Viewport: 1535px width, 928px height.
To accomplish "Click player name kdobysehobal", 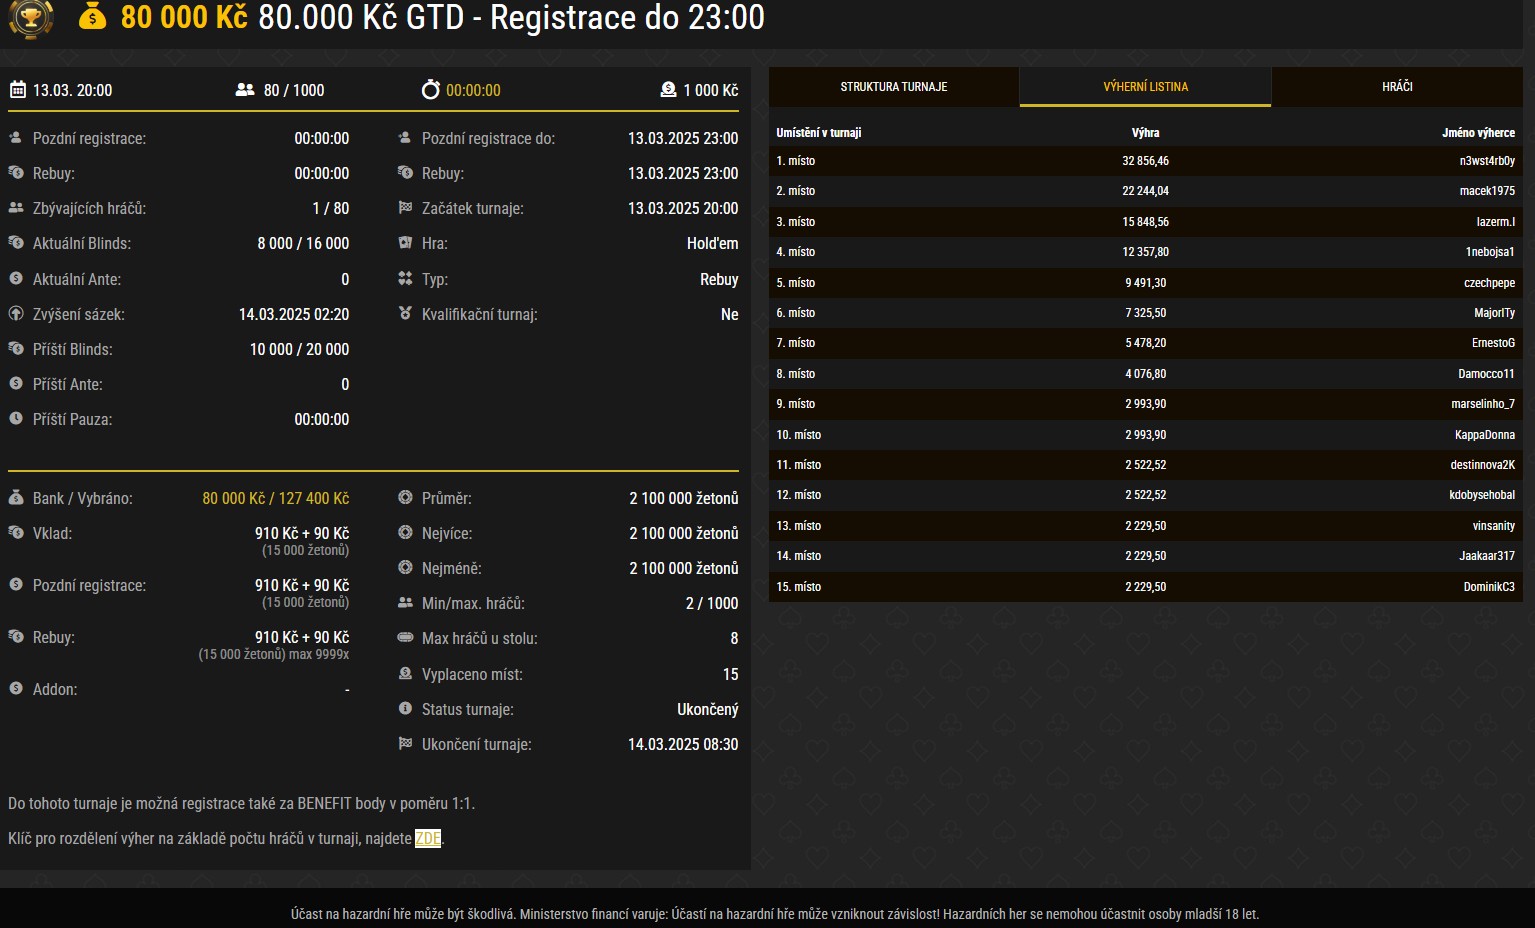I will tap(1482, 495).
